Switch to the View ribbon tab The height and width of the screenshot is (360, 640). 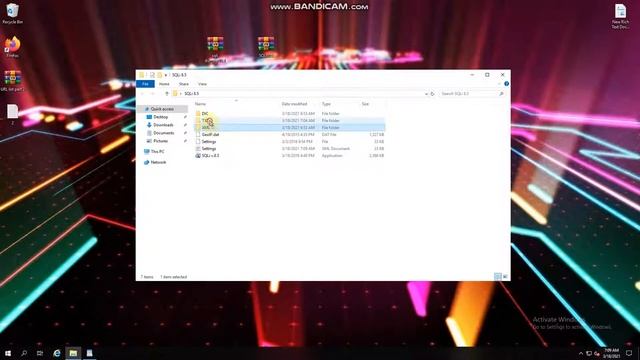(202, 84)
